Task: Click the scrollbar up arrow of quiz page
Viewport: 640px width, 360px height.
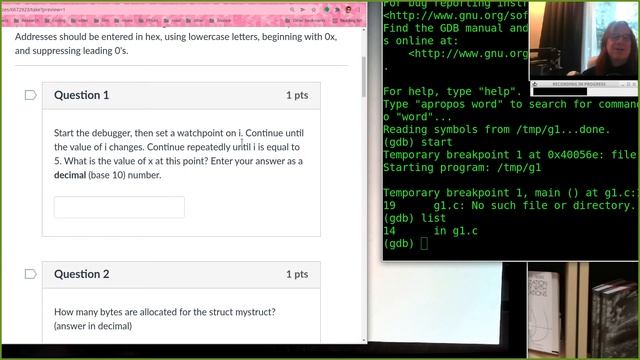Action: 364,30
